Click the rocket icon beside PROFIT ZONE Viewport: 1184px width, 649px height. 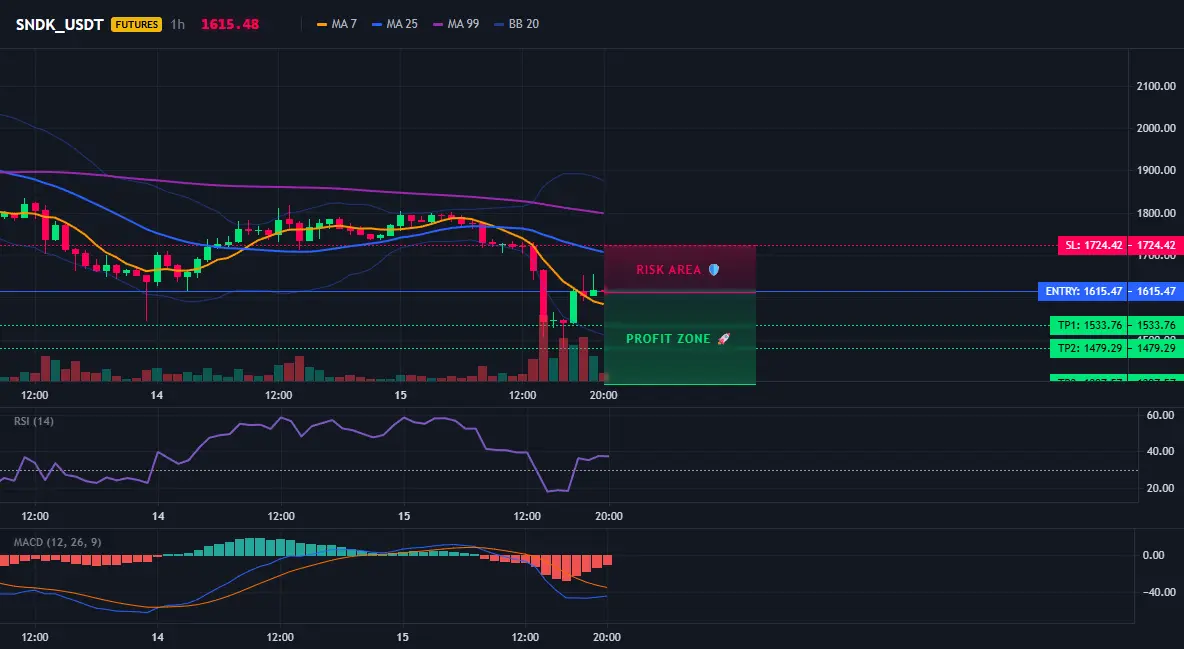723,338
